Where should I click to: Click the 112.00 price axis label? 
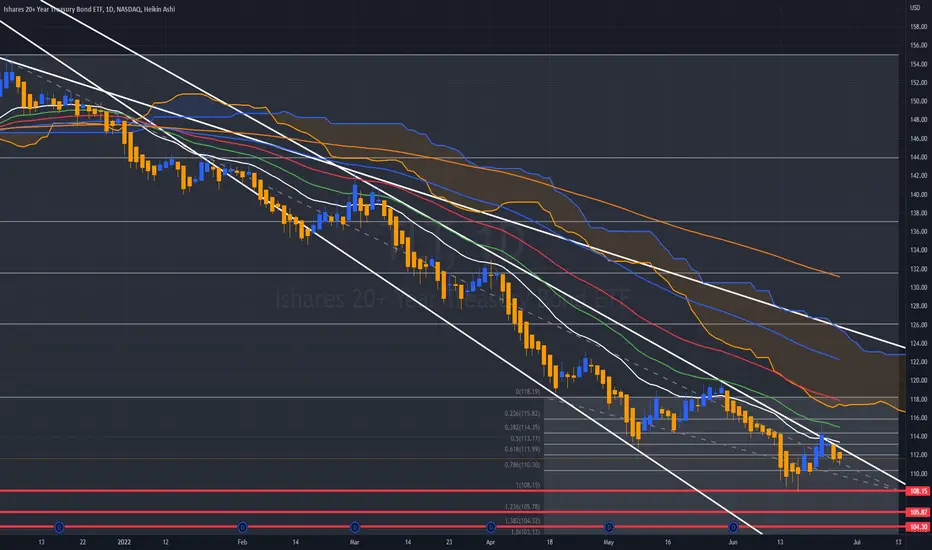click(918, 455)
